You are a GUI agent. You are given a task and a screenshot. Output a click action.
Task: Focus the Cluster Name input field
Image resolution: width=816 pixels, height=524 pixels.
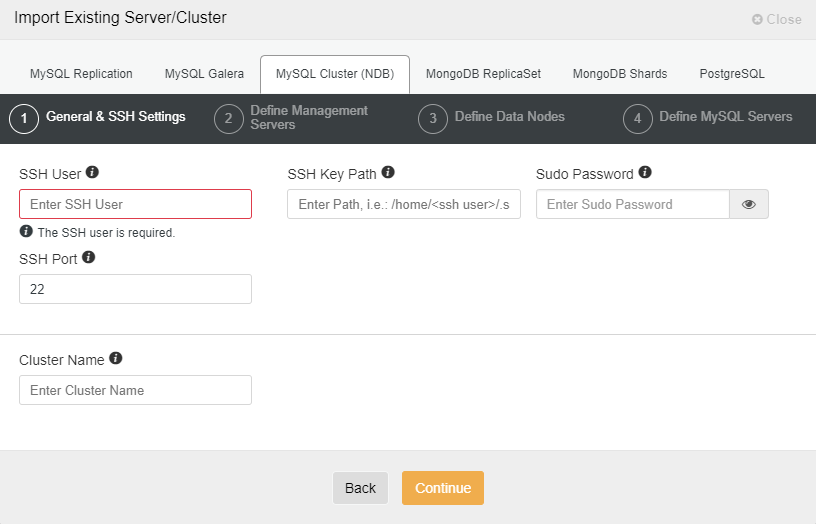[135, 390]
